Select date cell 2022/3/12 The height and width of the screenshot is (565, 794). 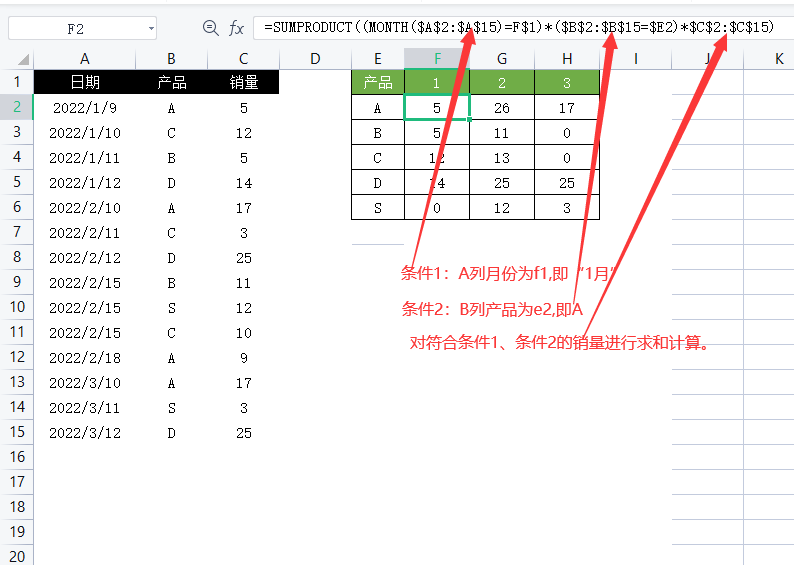(x=85, y=433)
